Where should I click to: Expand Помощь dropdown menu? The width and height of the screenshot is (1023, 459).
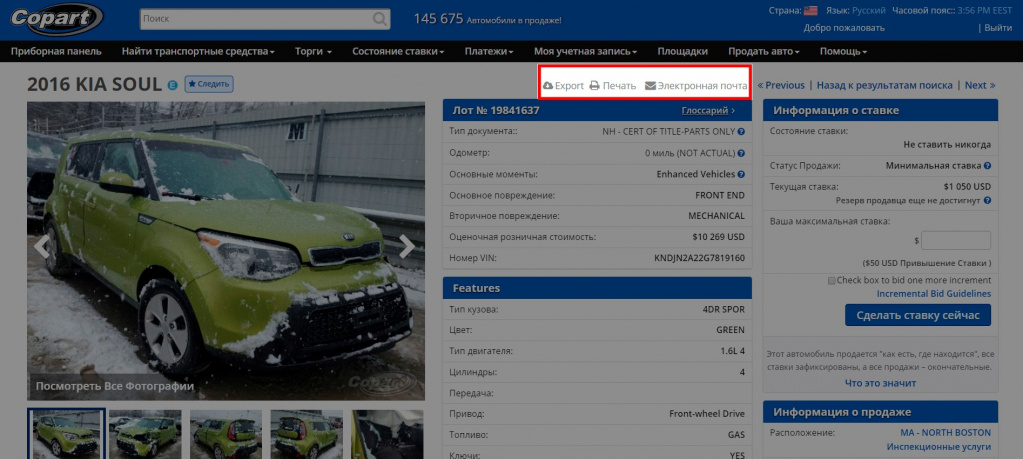pos(844,51)
